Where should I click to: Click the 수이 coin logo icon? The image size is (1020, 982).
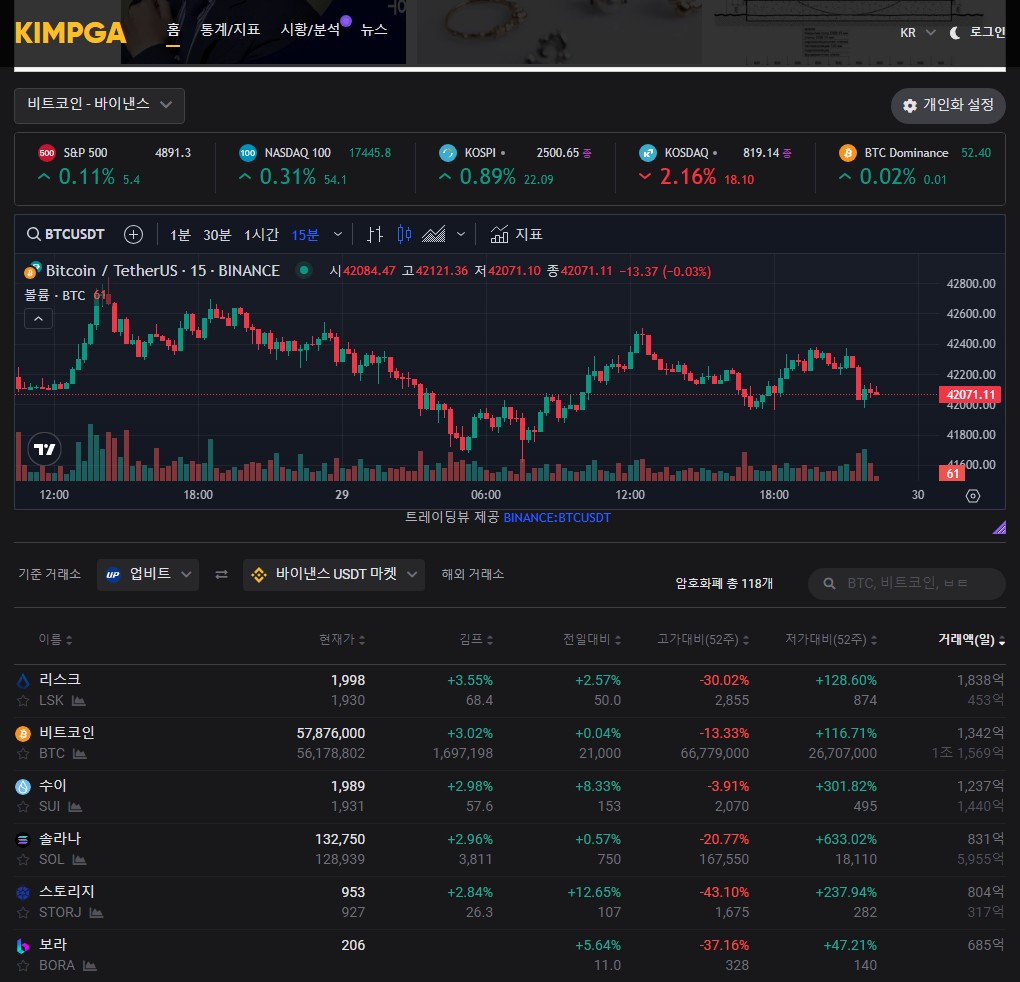[x=23, y=787]
